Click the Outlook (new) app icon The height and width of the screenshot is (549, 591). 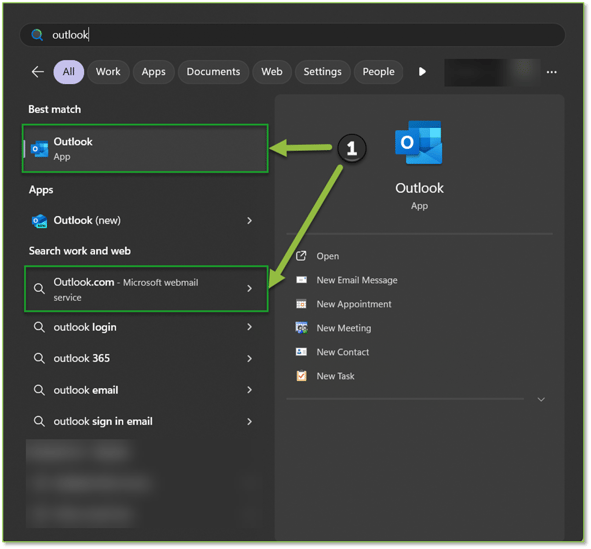(x=40, y=221)
